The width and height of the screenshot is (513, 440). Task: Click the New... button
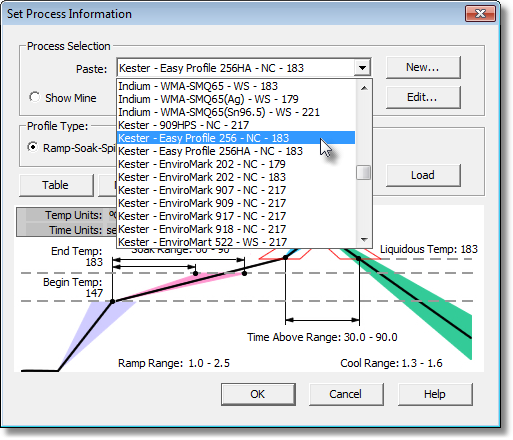click(423, 67)
